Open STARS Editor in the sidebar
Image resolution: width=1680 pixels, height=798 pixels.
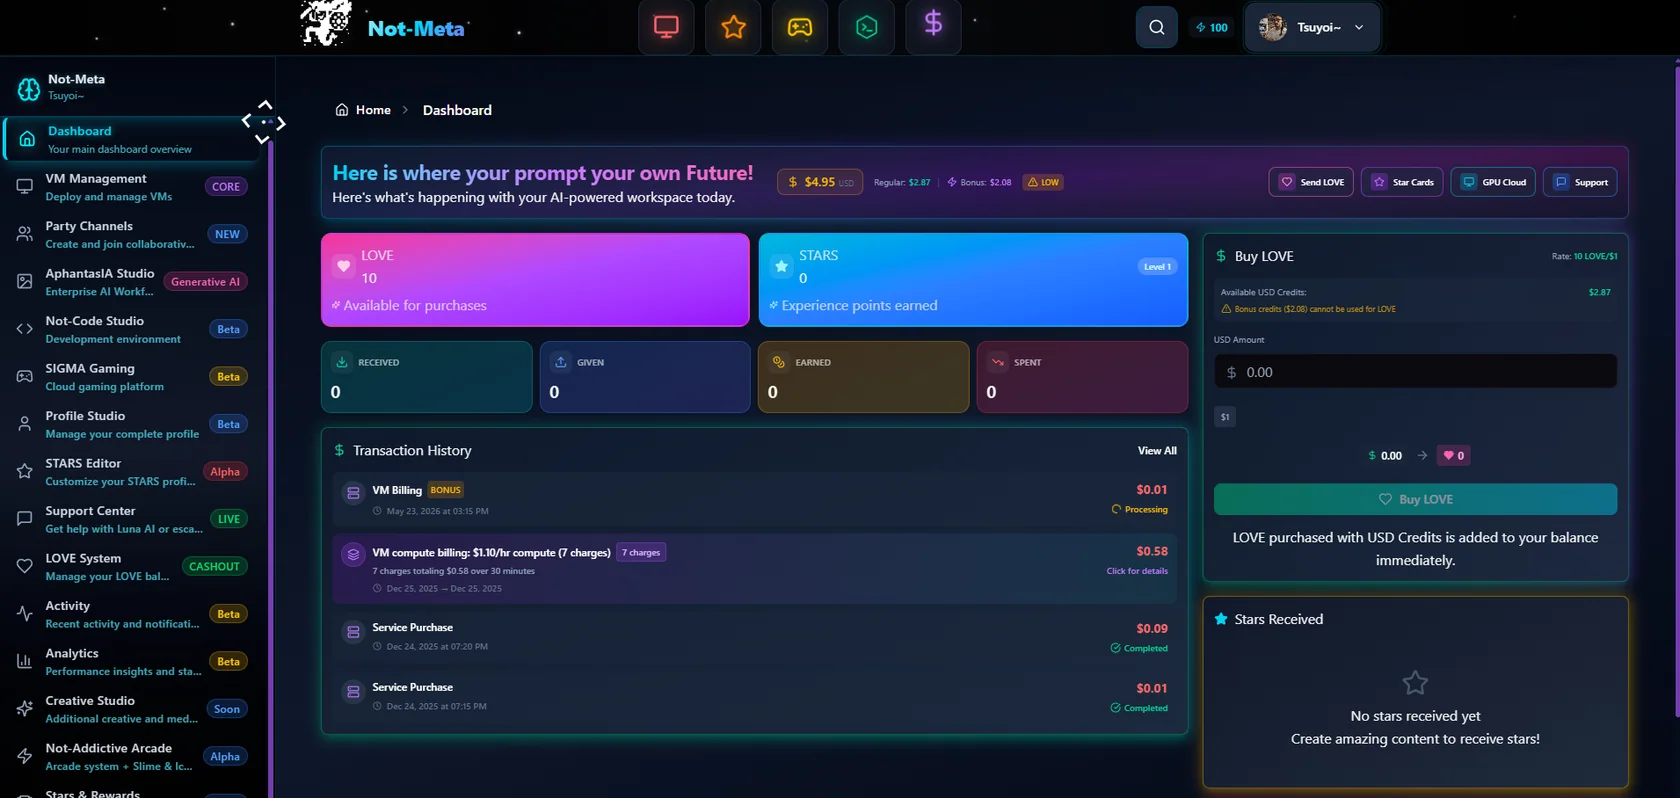131,472
